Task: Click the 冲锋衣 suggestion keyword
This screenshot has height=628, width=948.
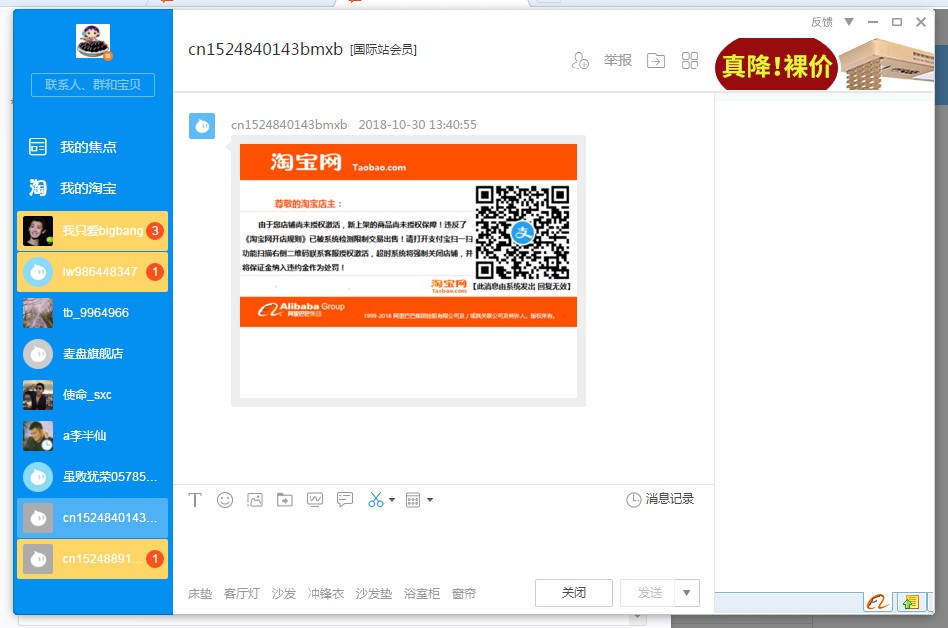Action: (326, 594)
